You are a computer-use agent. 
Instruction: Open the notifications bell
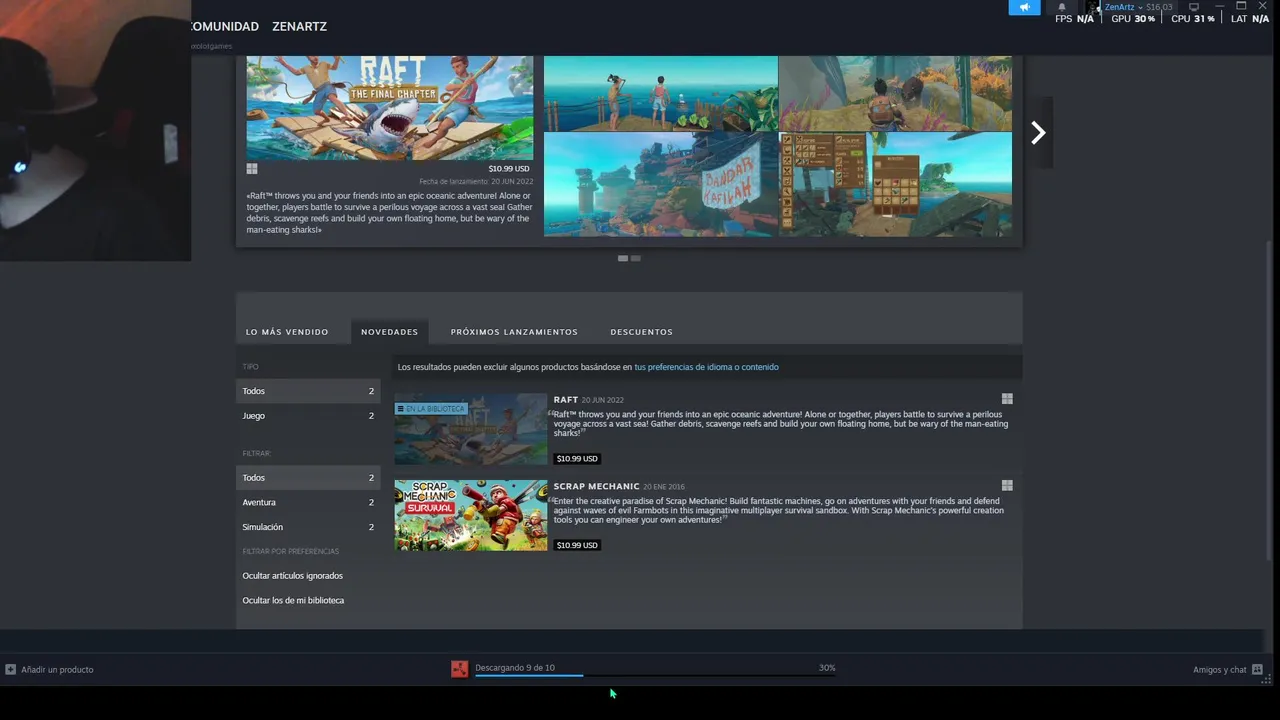pyautogui.click(x=1062, y=7)
